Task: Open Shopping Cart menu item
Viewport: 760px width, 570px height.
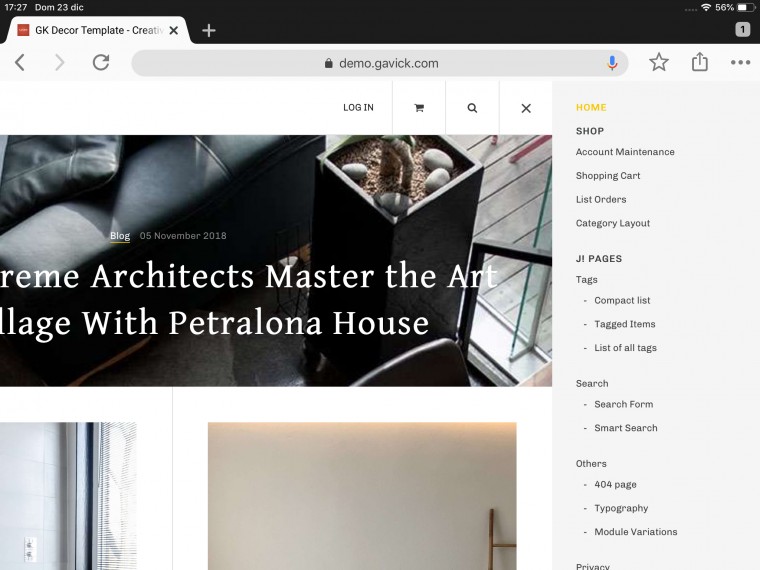Action: point(608,176)
